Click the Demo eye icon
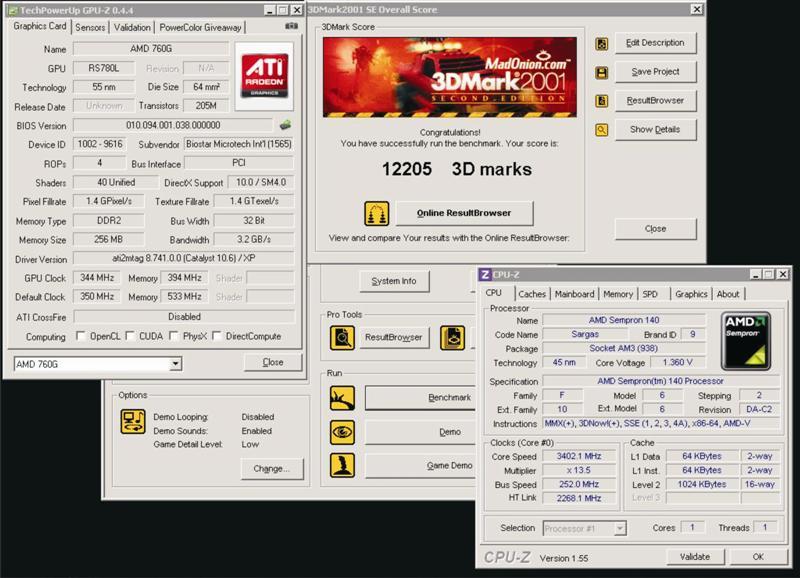Image resolution: width=800 pixels, height=578 pixels. [x=342, y=432]
